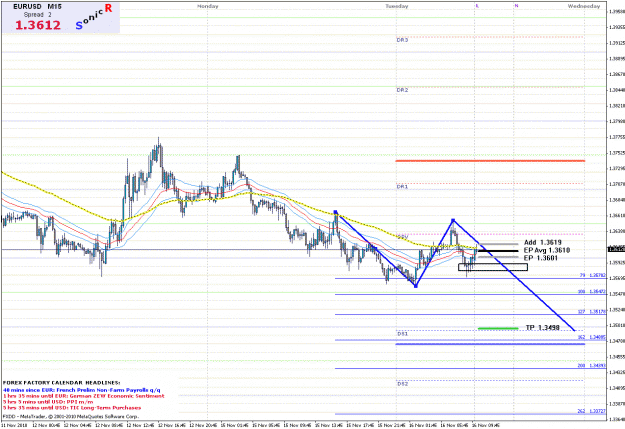Click the TIC Long-Term Purchases headline
The width and height of the screenshot is (625, 429).
coord(72,408)
